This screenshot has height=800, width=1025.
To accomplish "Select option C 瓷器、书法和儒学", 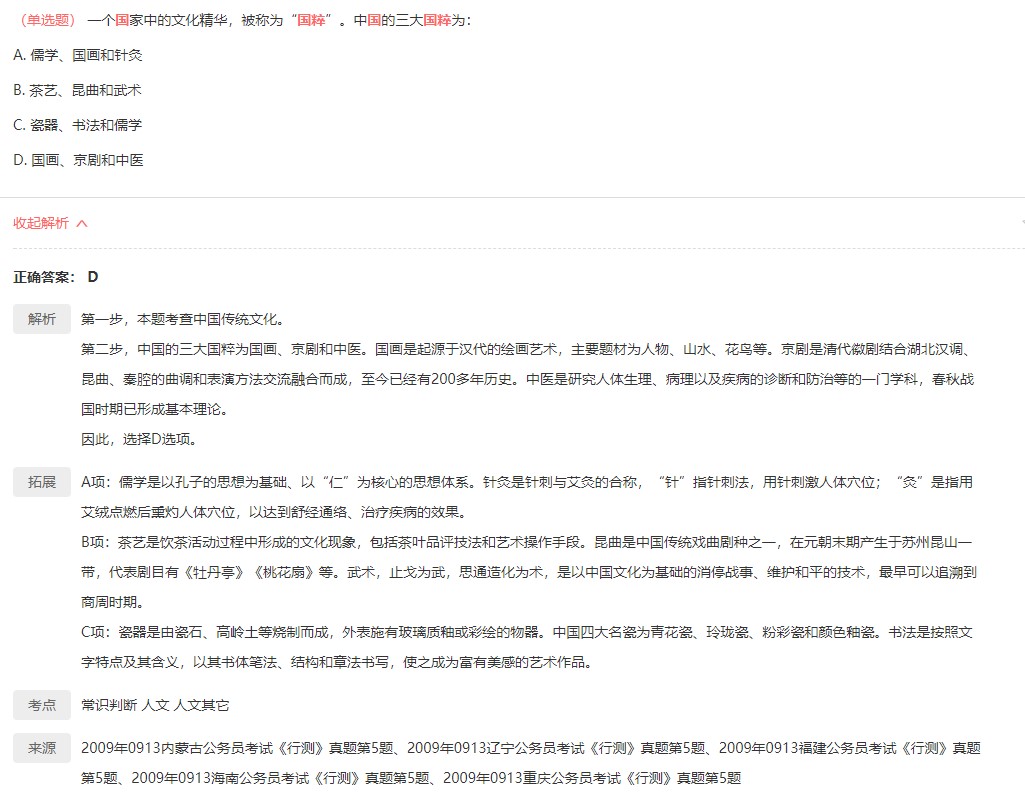I will tap(78, 125).
